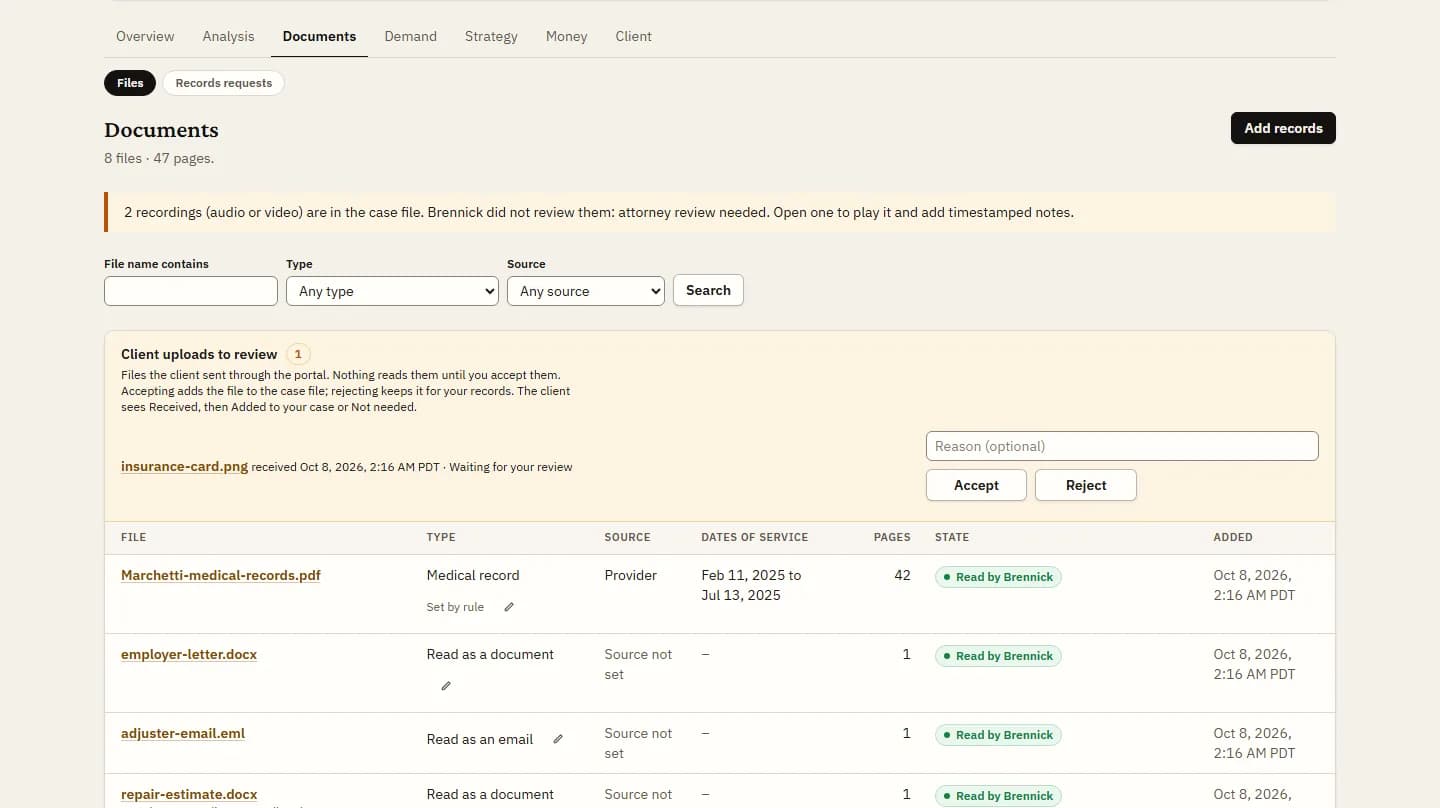The width and height of the screenshot is (1440, 808).
Task: Select the Strategy tab
Action: point(491,36)
